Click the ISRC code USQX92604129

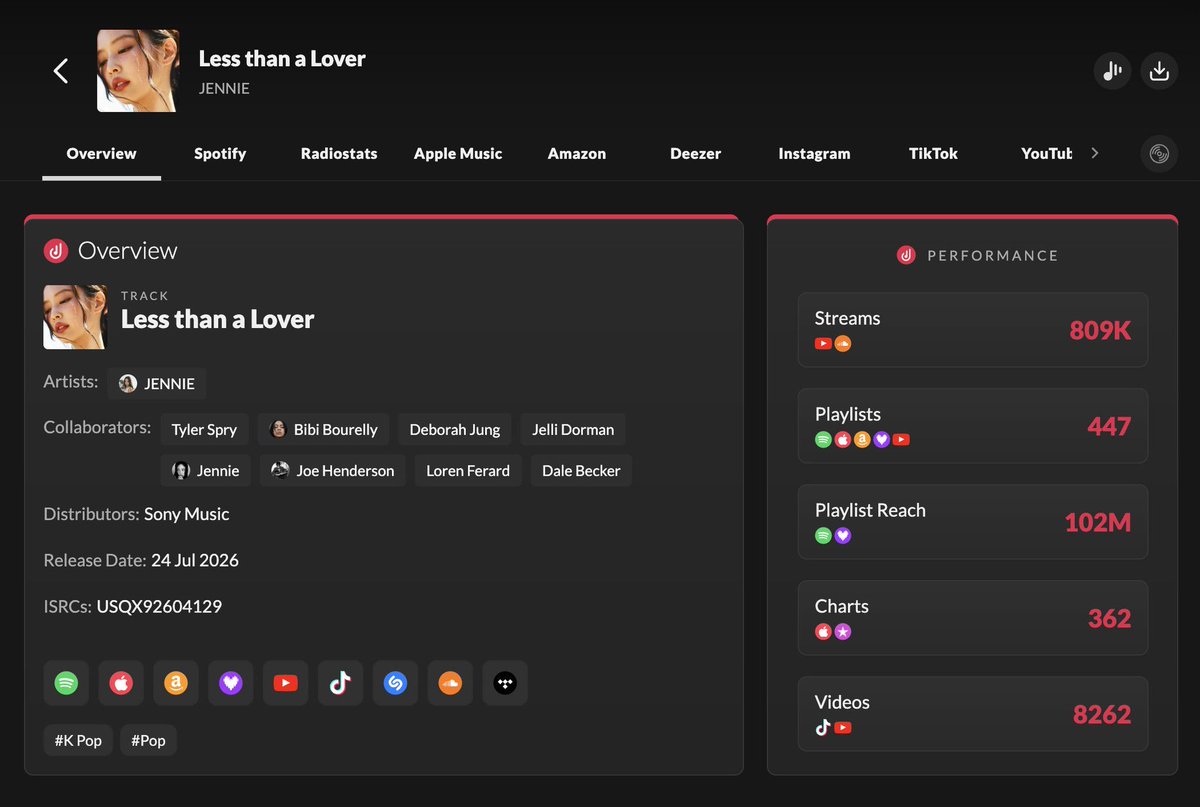[159, 606]
